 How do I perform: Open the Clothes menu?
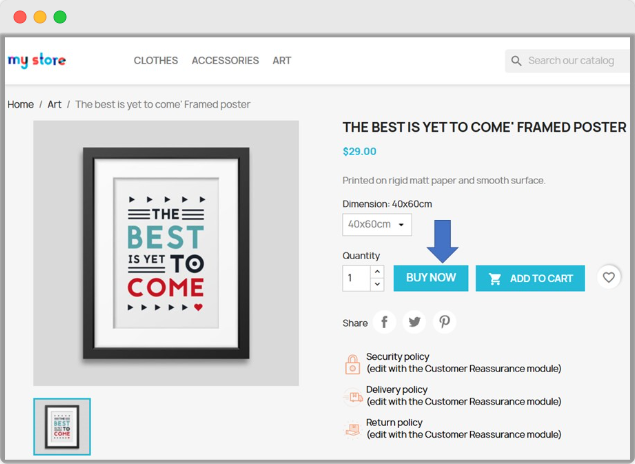click(x=156, y=61)
